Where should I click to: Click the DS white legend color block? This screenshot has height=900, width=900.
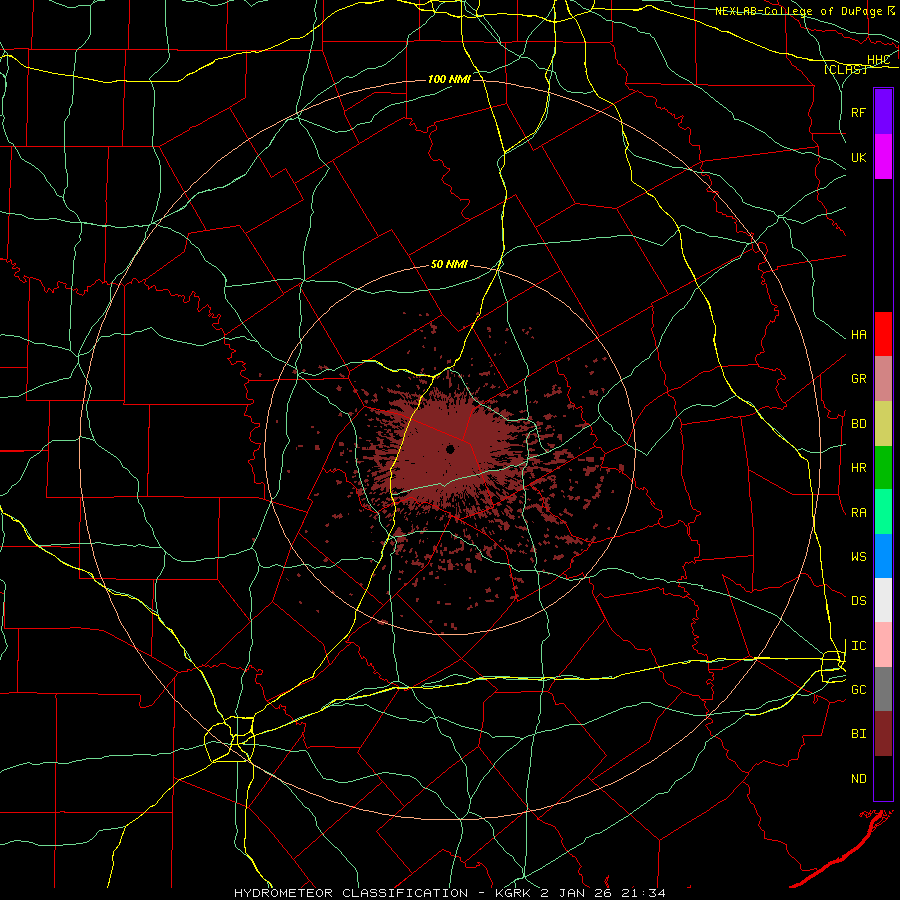pos(883,600)
